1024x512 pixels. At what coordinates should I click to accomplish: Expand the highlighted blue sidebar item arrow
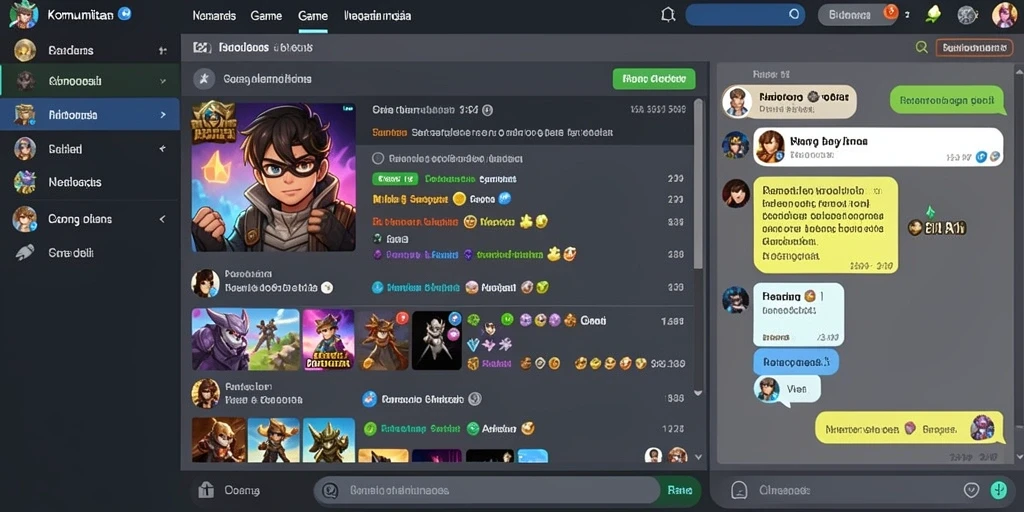pos(163,115)
